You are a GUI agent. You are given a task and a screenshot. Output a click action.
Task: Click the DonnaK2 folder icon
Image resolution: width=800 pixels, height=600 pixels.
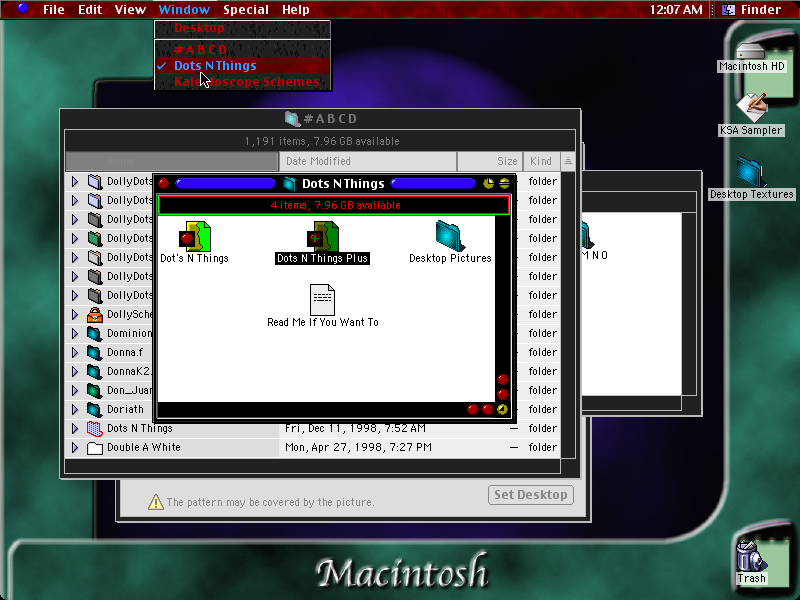click(x=95, y=371)
